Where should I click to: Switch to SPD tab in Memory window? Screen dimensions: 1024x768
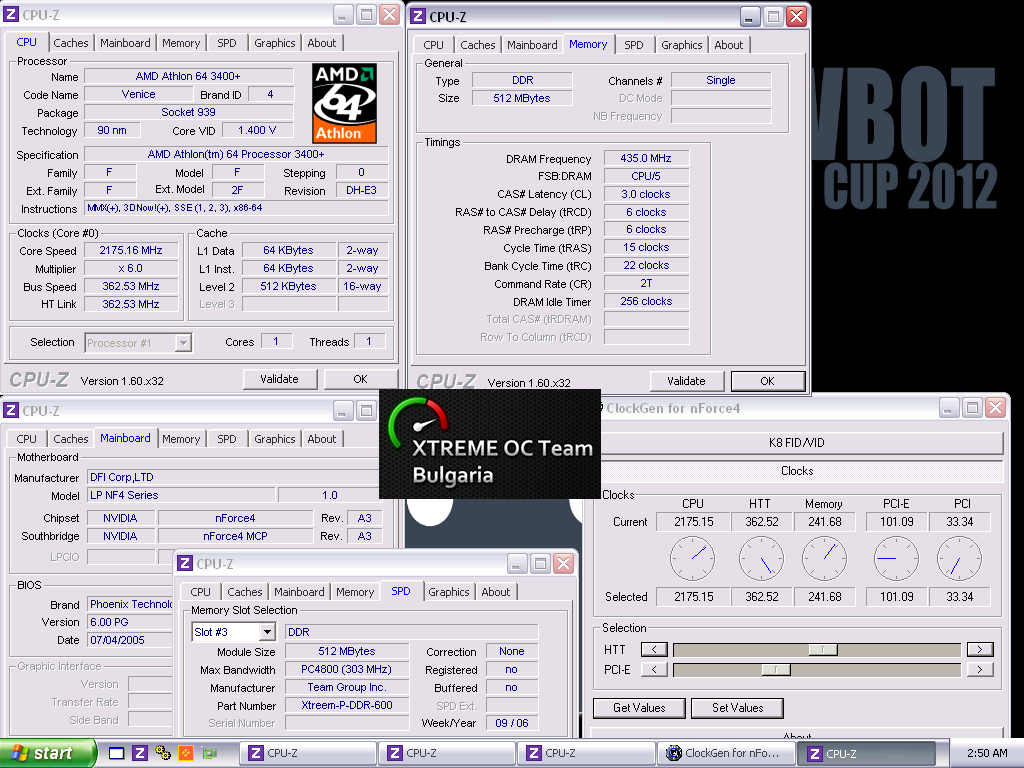click(633, 45)
